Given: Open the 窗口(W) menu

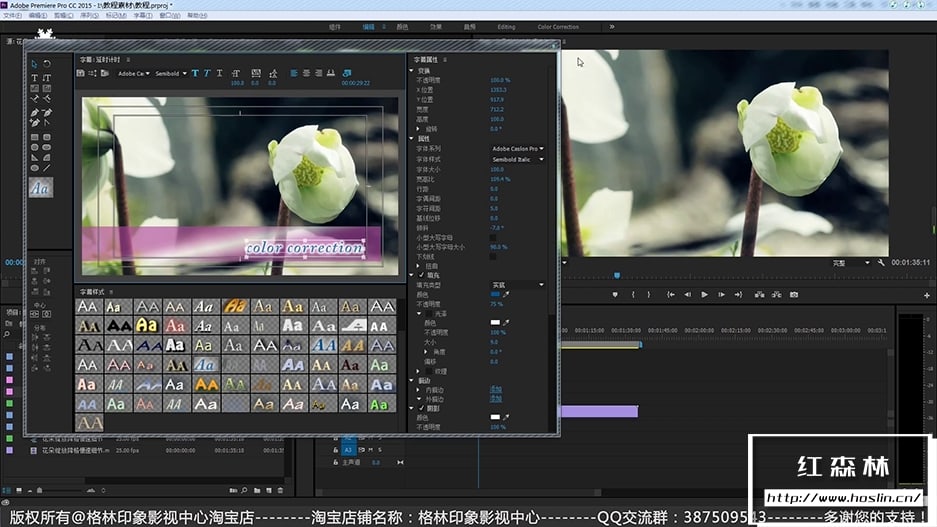Looking at the screenshot, I should click(x=170, y=16).
